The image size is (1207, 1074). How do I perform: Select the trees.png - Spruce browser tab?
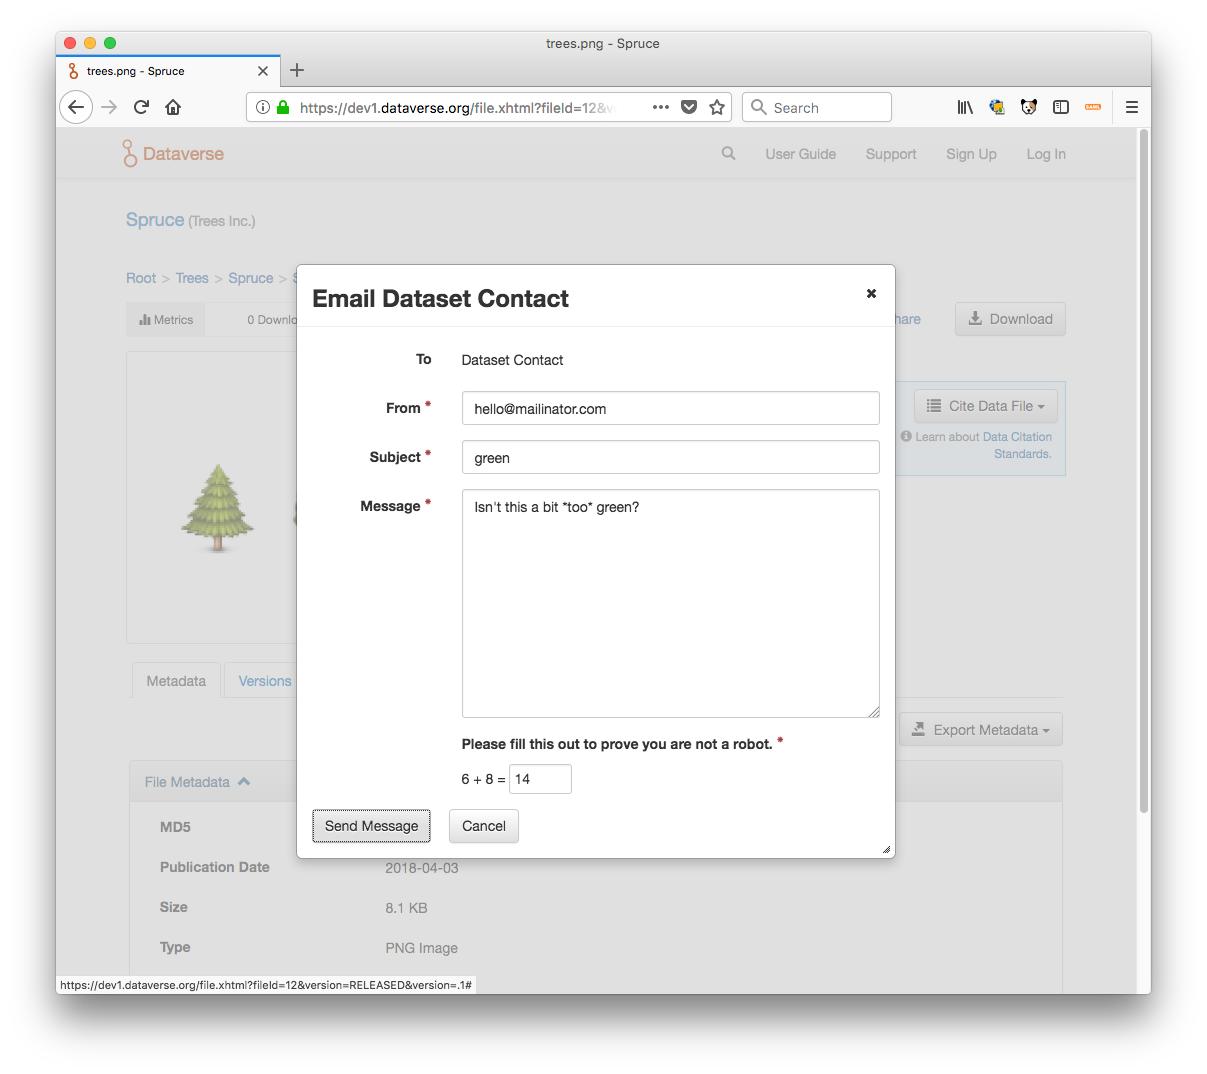point(167,71)
